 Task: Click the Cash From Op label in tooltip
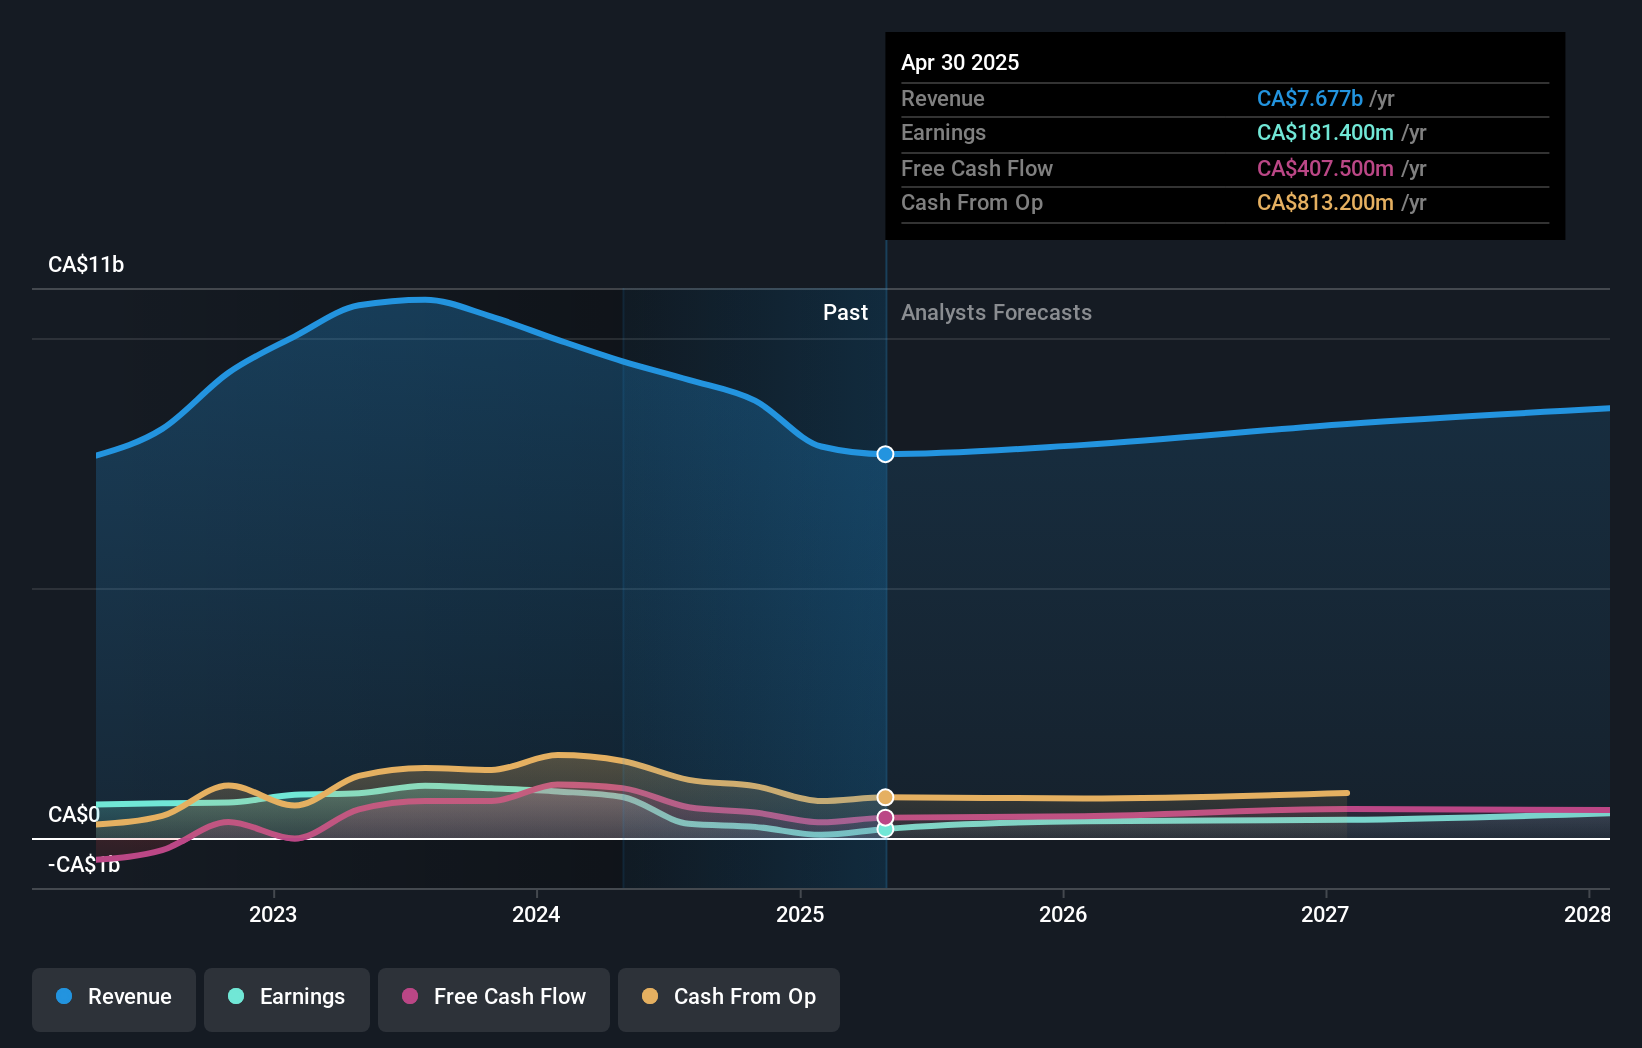coord(972,202)
